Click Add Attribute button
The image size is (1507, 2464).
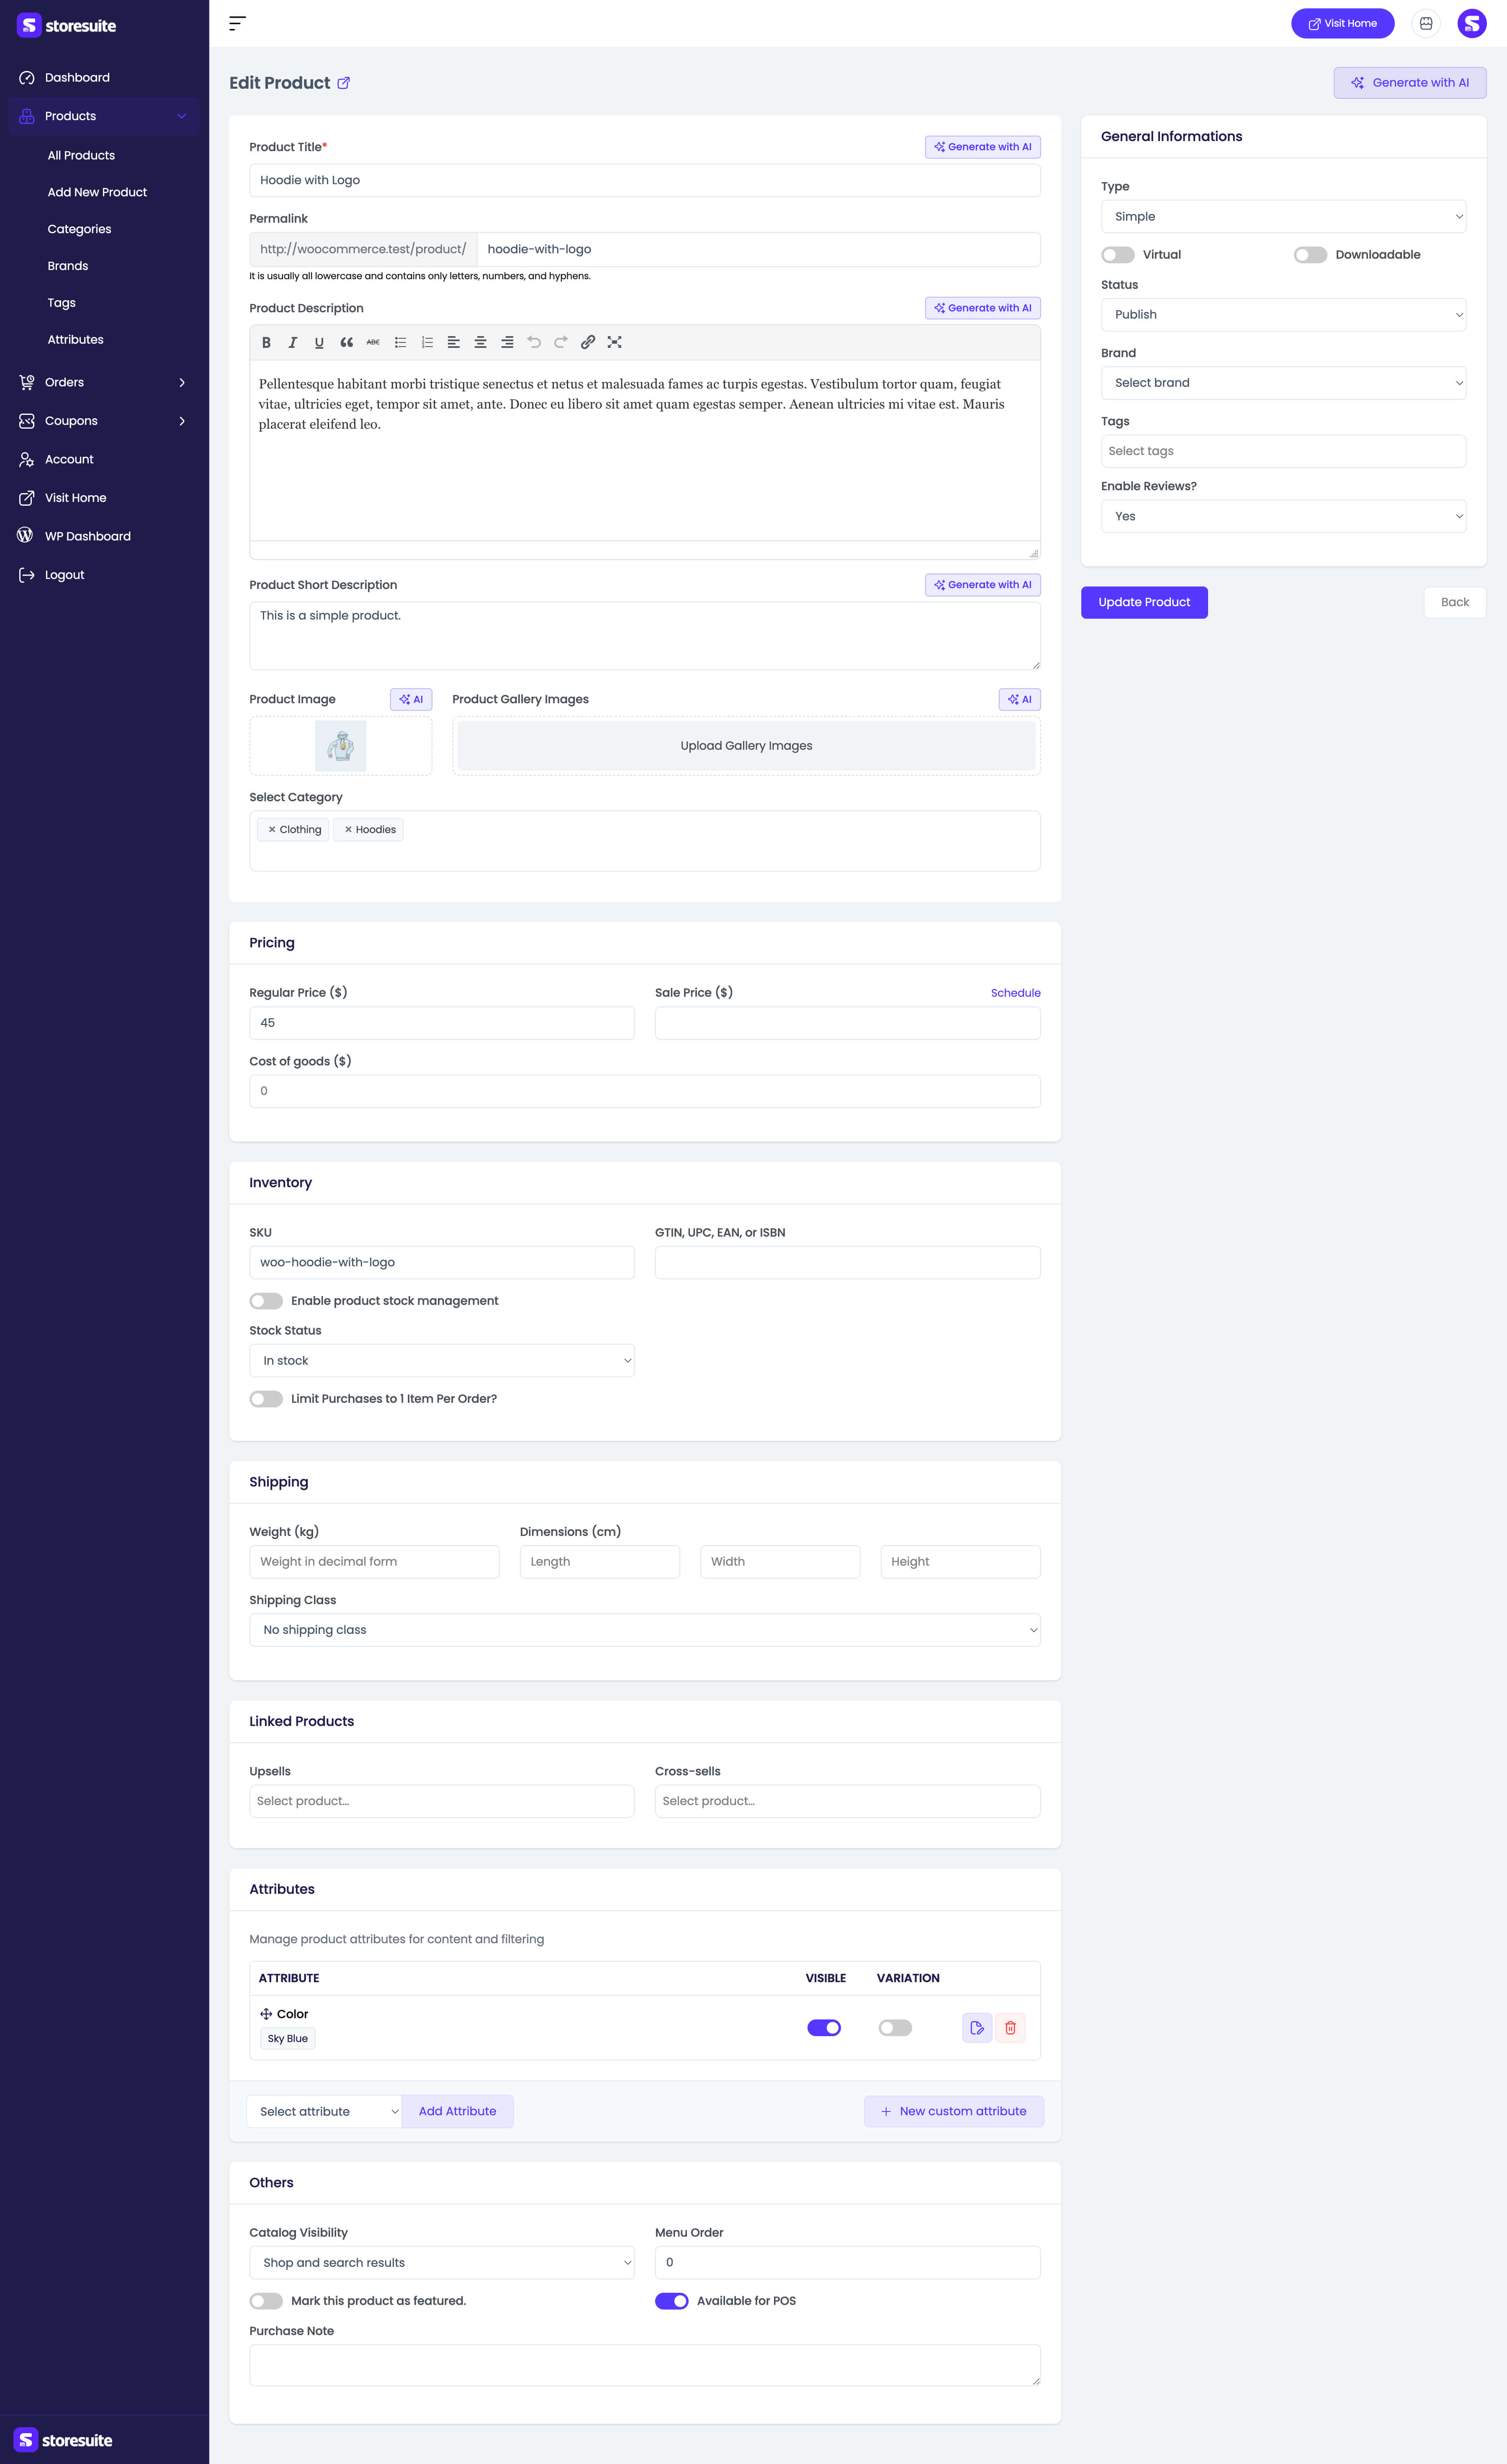point(457,2111)
